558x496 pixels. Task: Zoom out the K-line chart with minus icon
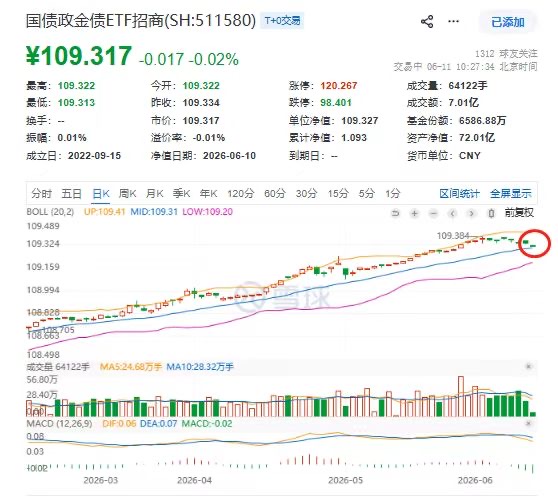pyautogui.click(x=433, y=213)
